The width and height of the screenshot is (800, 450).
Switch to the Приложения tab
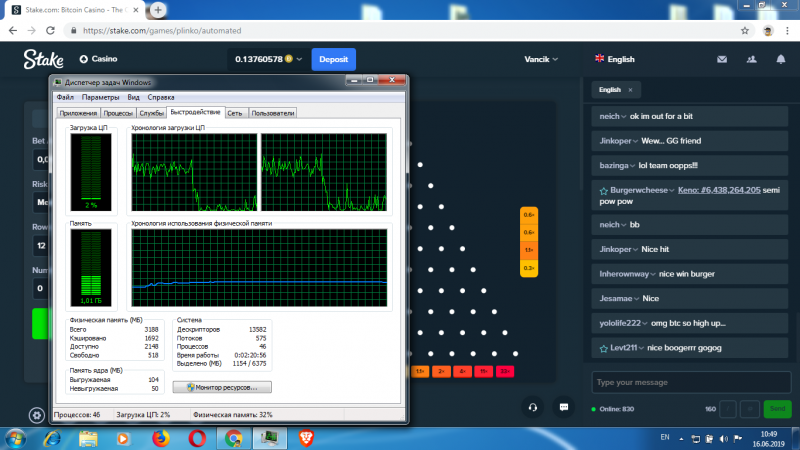[x=78, y=113]
